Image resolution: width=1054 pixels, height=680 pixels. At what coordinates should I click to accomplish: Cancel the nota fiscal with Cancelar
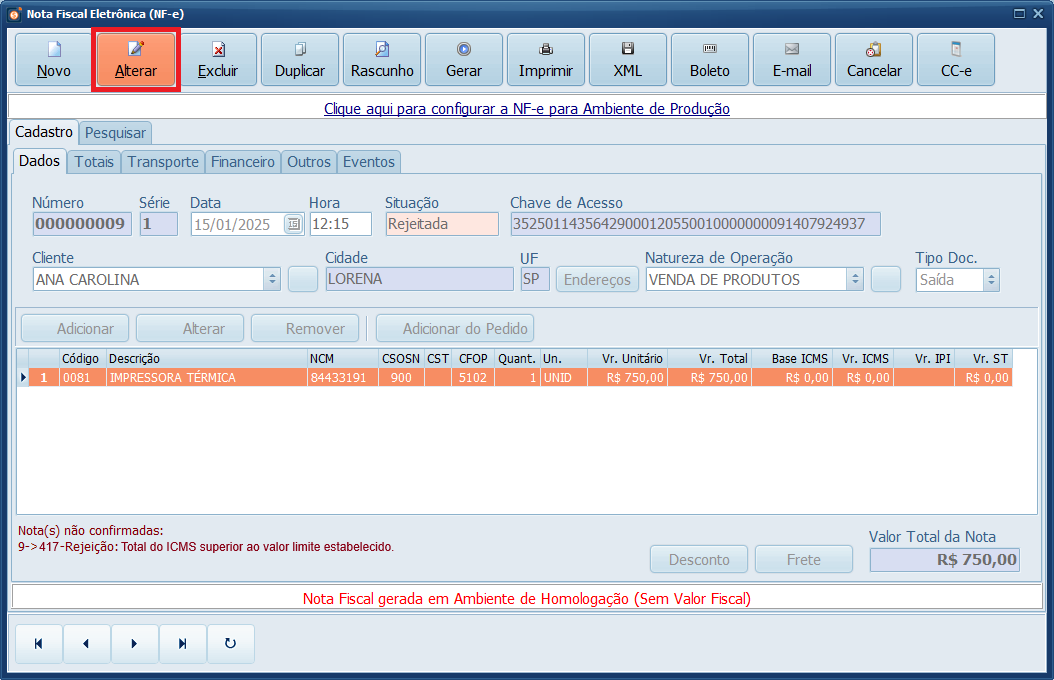(873, 59)
